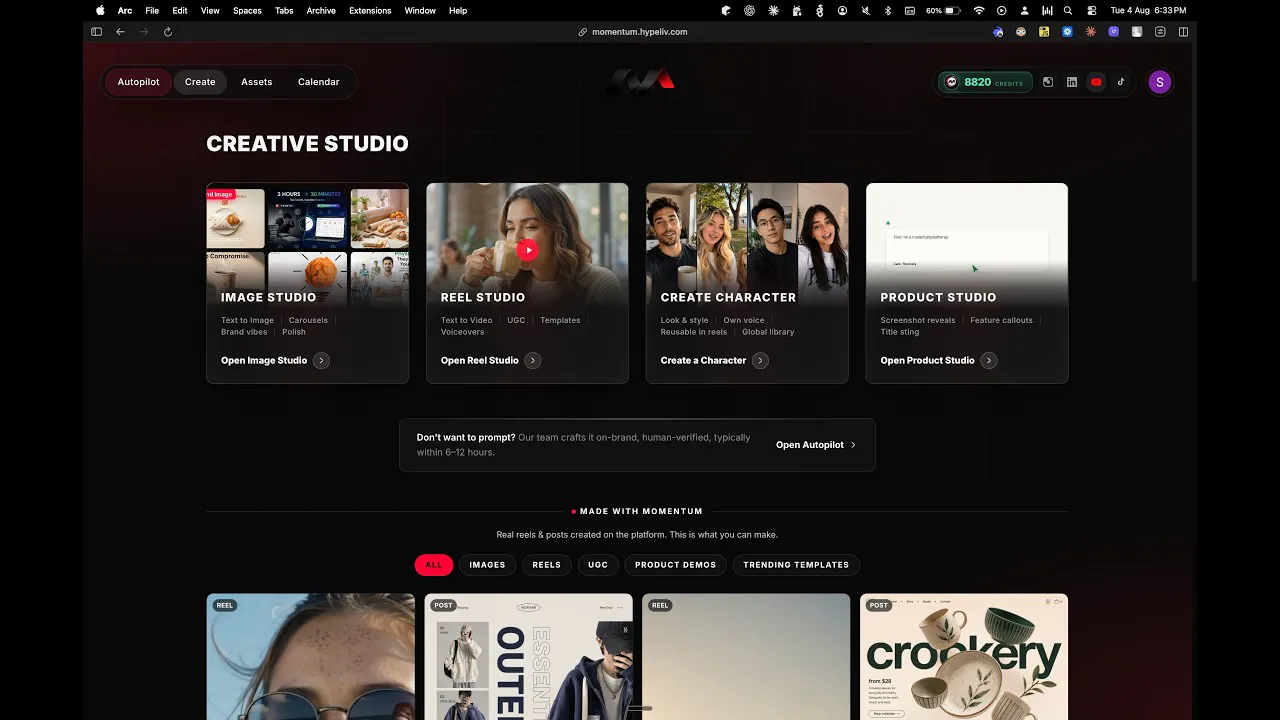Image resolution: width=1280 pixels, height=720 pixels.
Task: Open Spotlight search in menu bar
Action: 1068,10
